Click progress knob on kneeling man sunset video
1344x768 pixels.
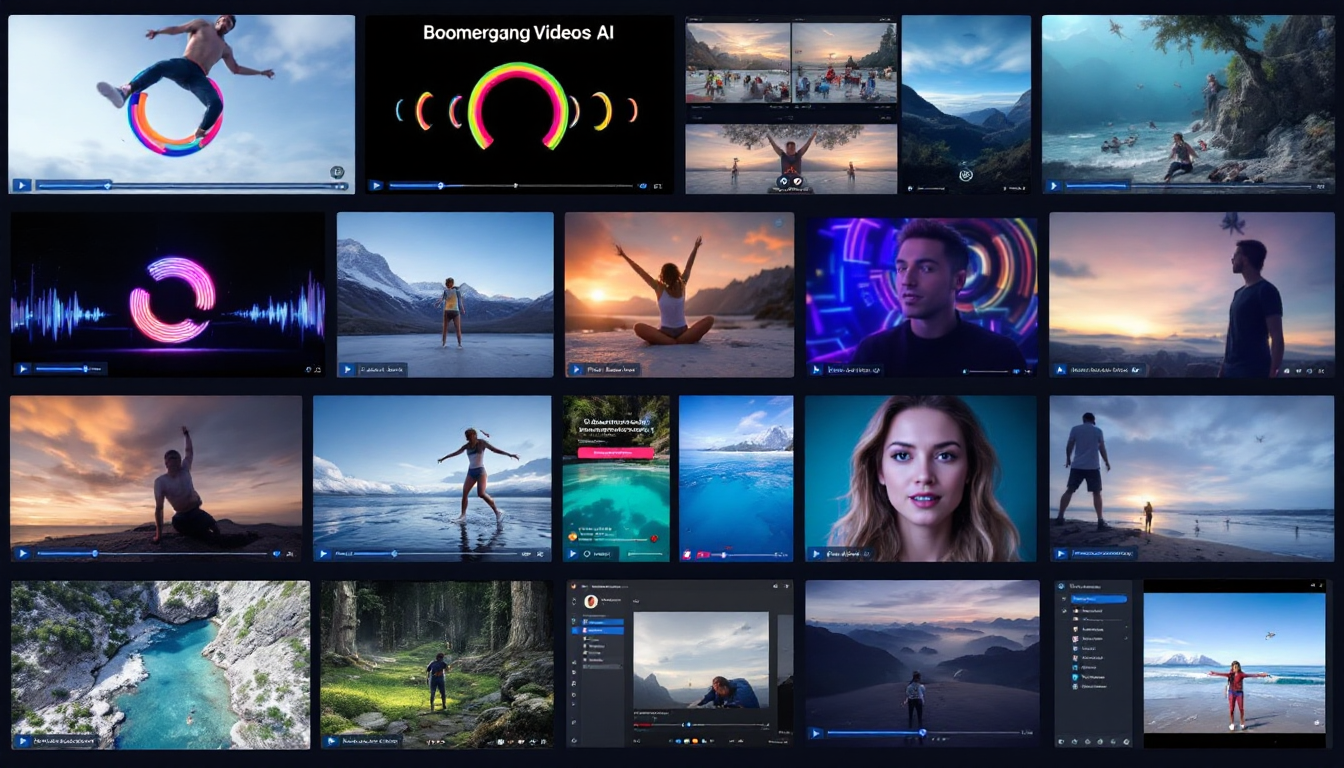click(96, 553)
